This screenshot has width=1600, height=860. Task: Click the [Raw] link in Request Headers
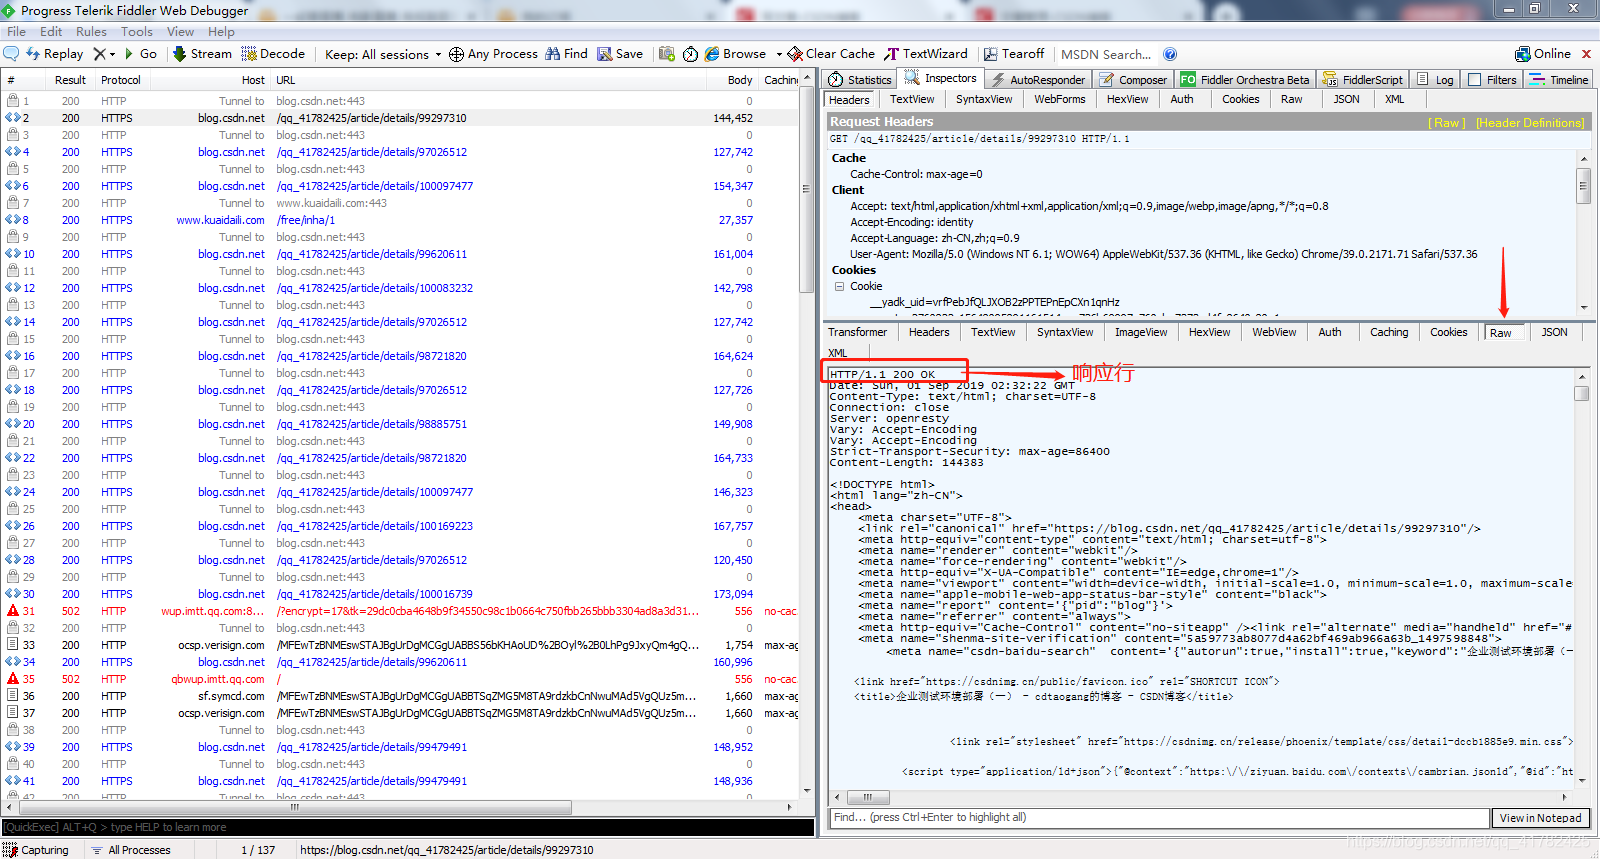point(1447,122)
